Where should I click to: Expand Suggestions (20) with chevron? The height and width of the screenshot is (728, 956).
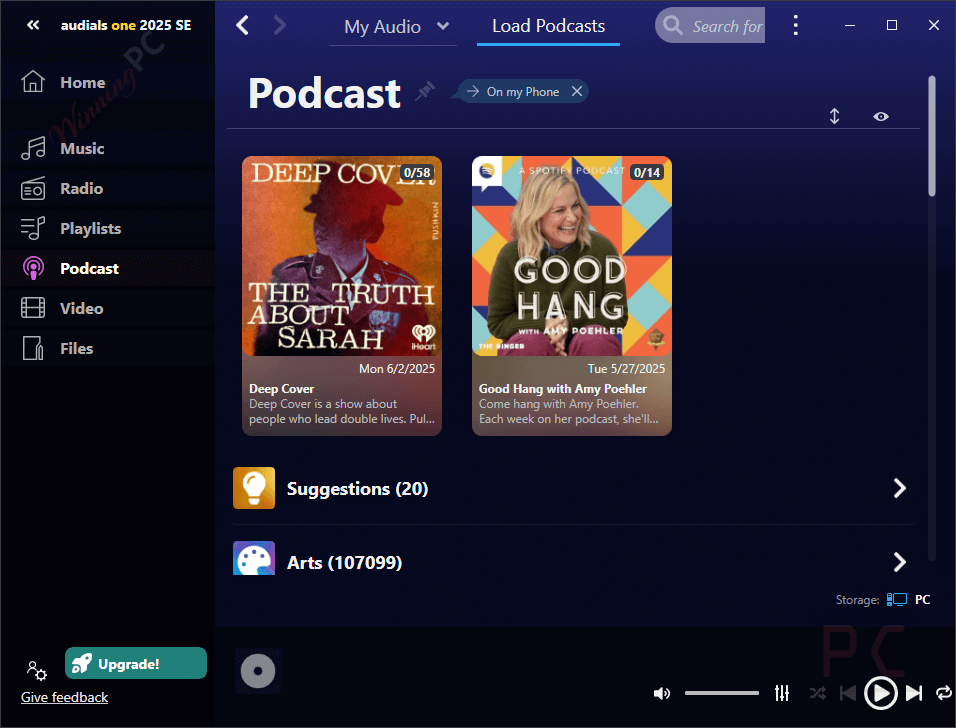pos(899,488)
